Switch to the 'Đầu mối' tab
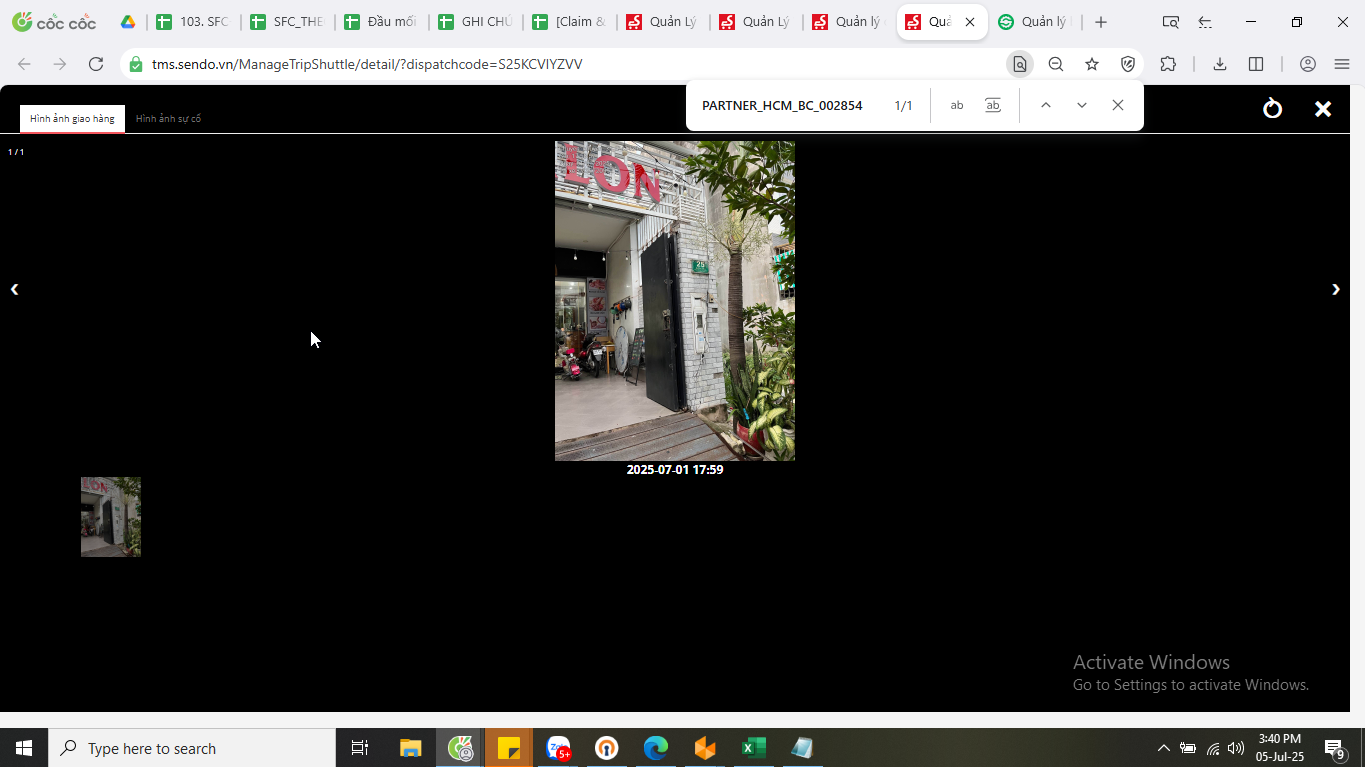 pos(380,22)
